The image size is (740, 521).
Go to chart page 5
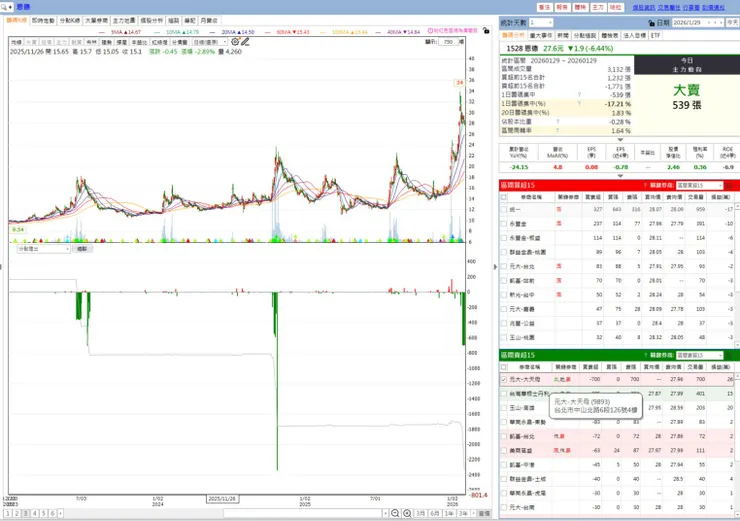[x=43, y=513]
